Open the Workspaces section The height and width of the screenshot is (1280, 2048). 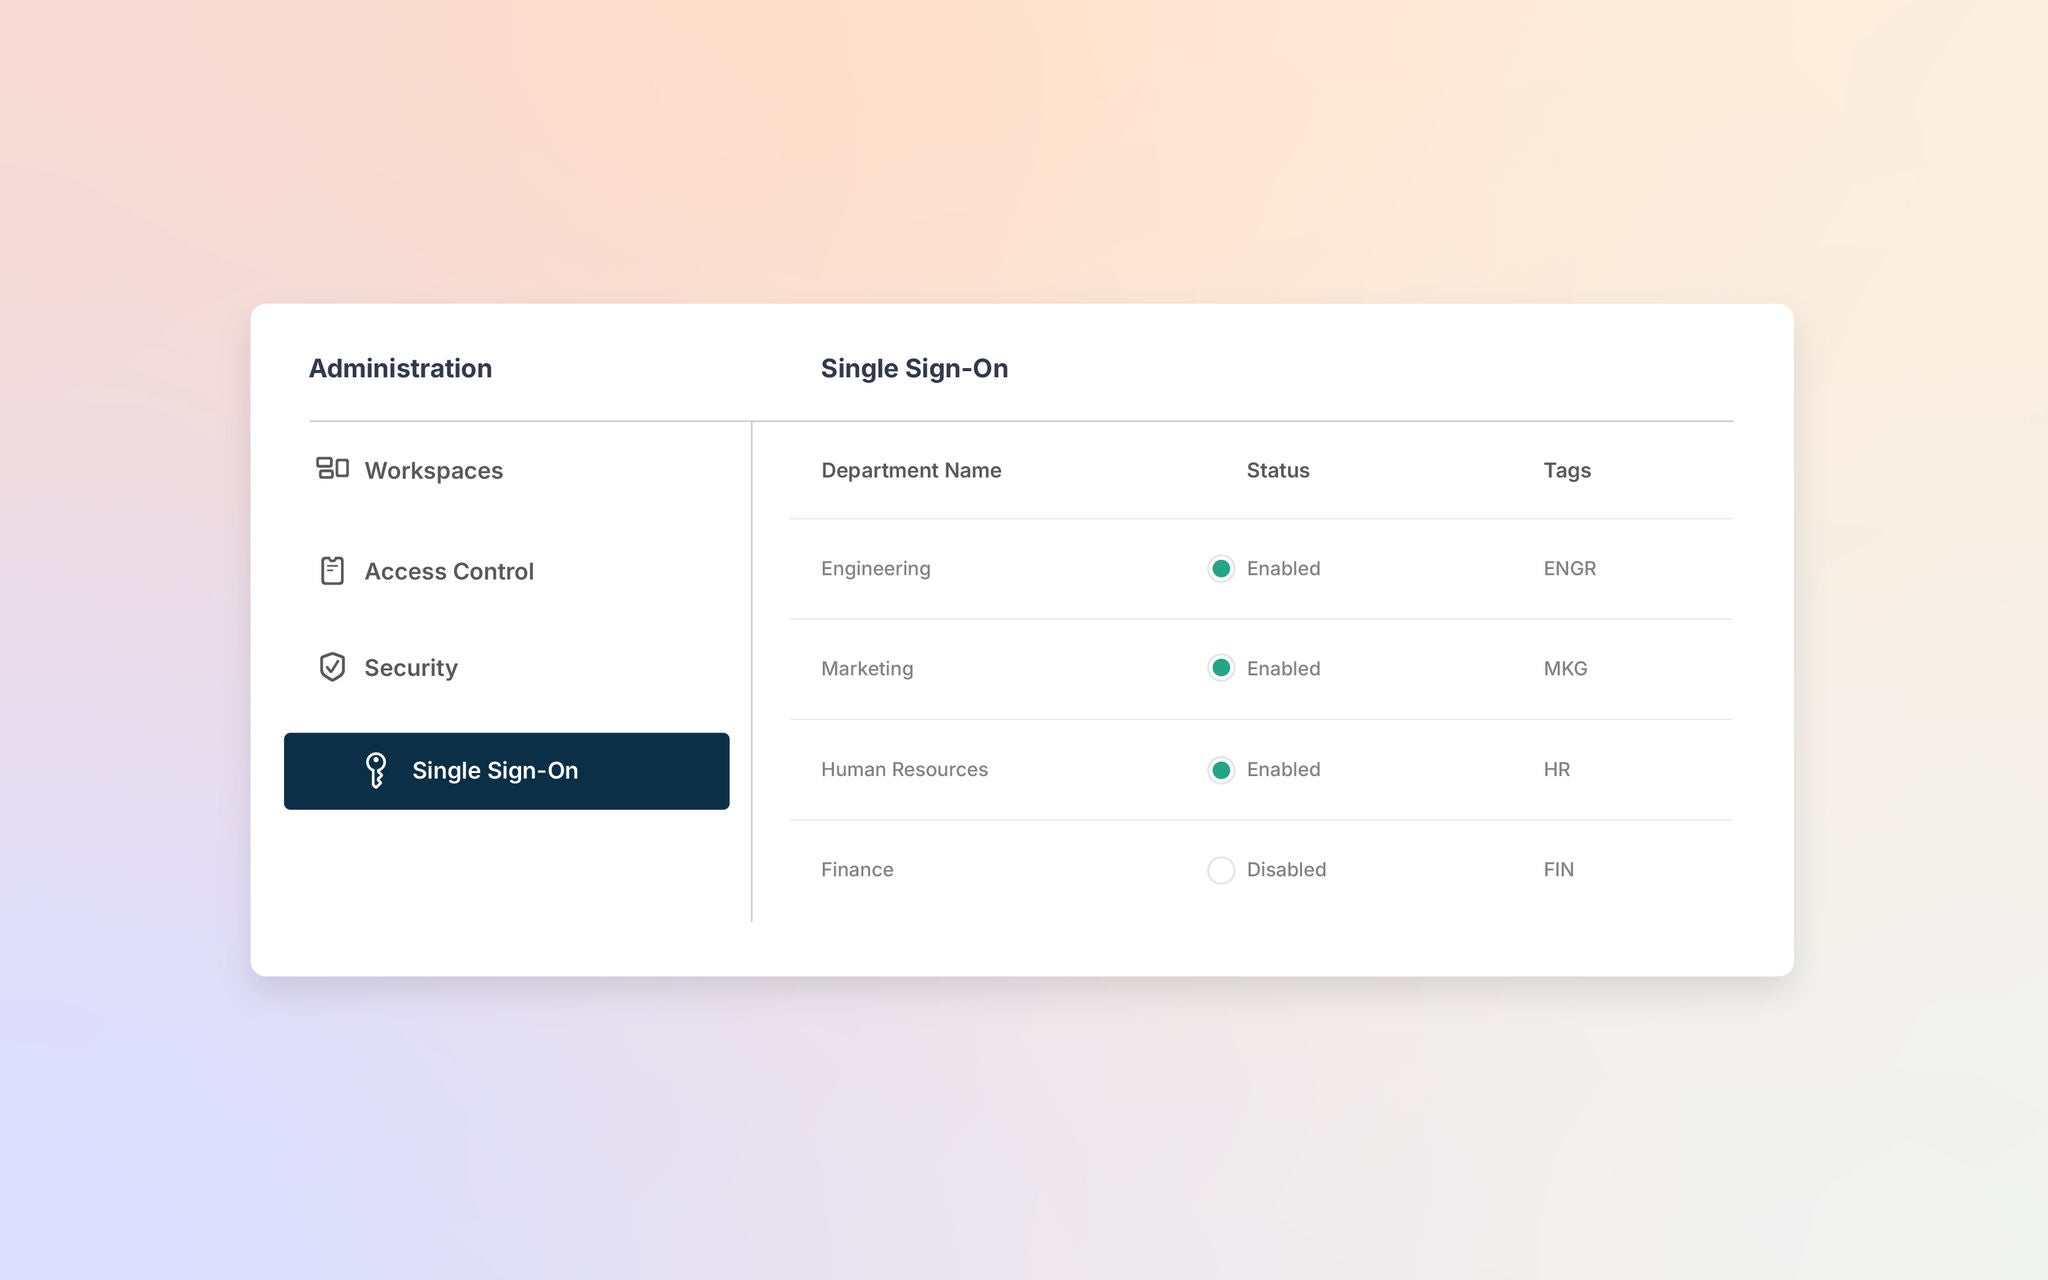434,469
